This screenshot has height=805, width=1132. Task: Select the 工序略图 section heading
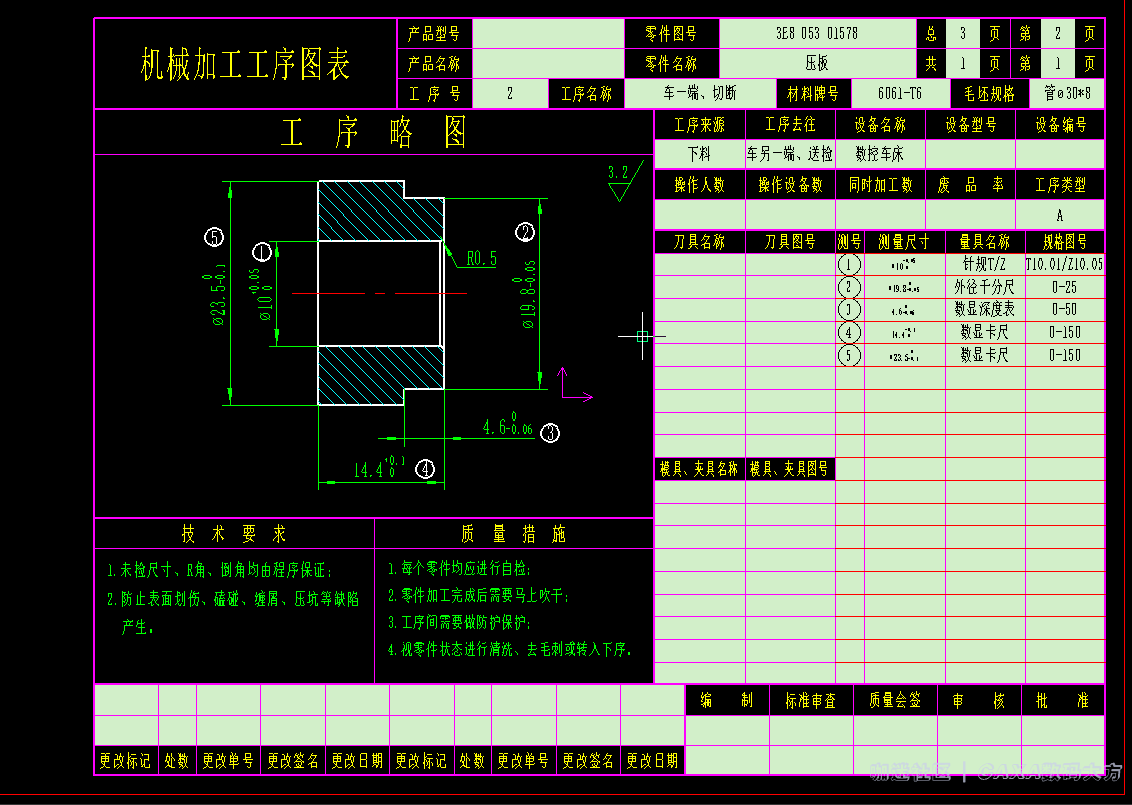click(374, 132)
